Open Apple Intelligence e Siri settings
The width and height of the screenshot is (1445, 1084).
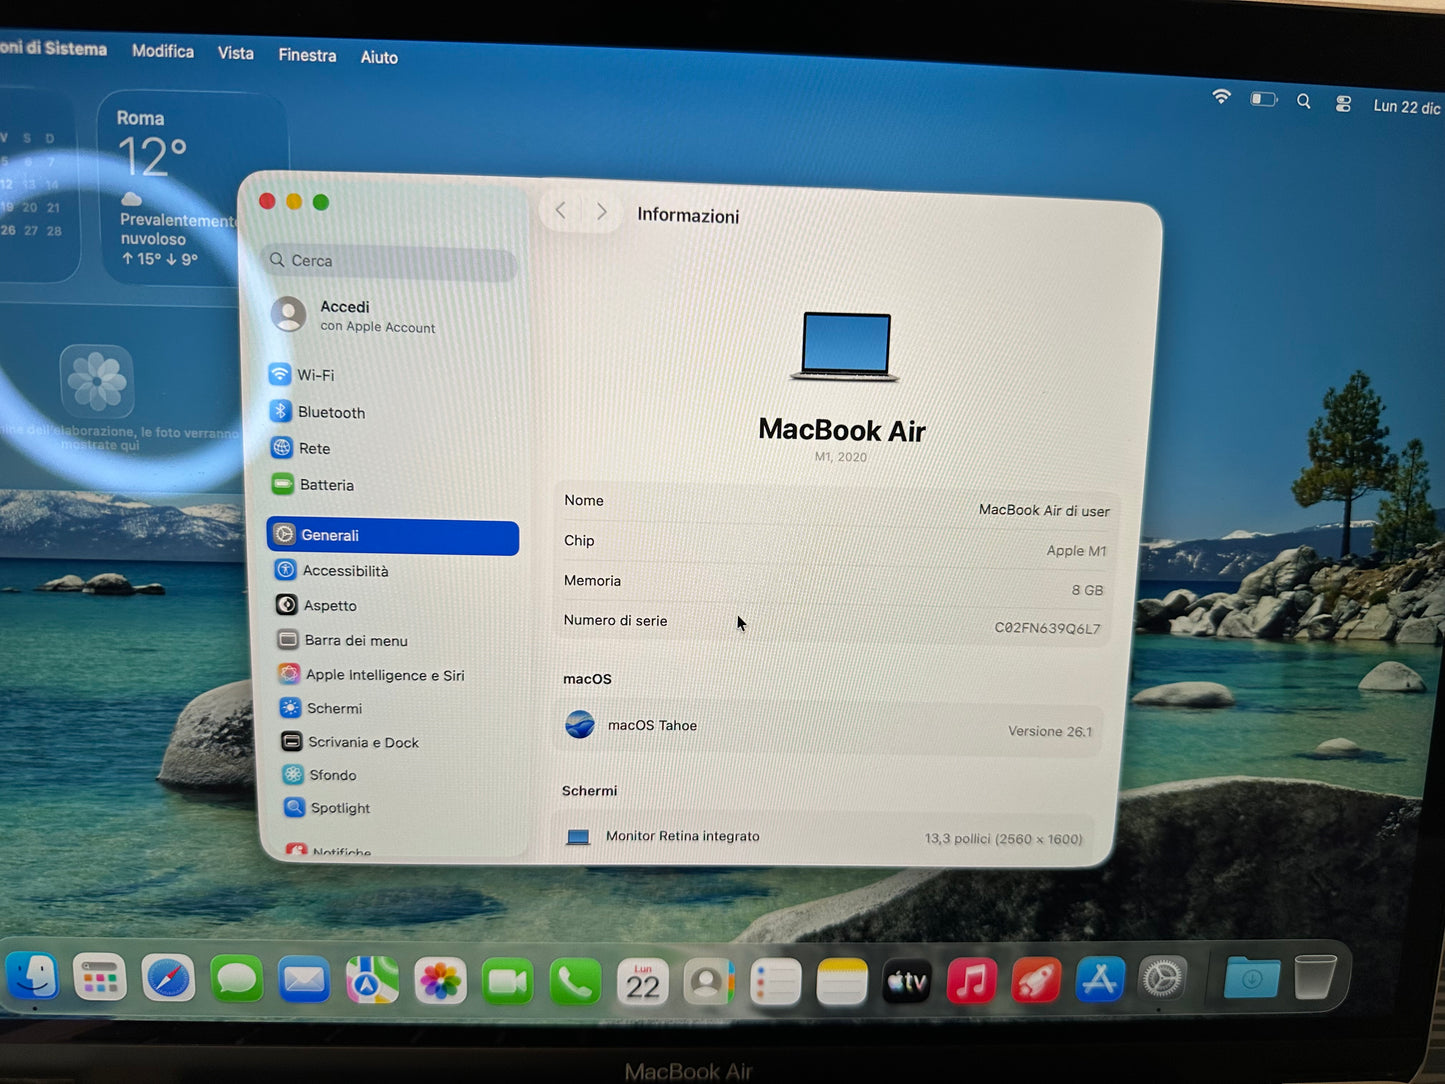click(x=385, y=675)
